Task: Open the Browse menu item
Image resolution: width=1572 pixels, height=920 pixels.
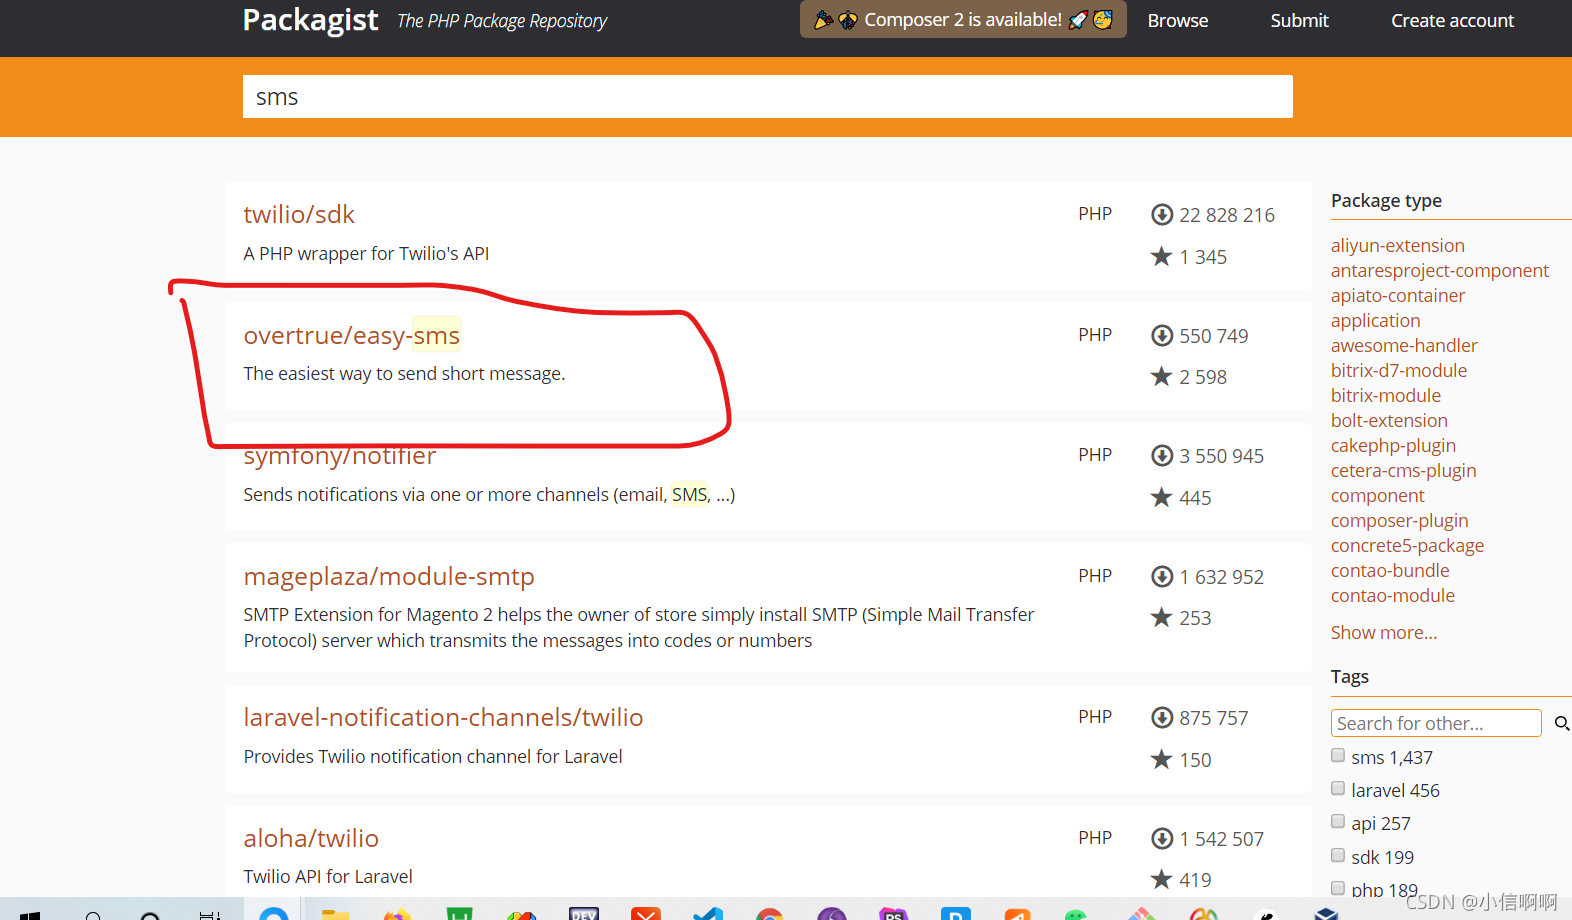Action: point(1178,20)
